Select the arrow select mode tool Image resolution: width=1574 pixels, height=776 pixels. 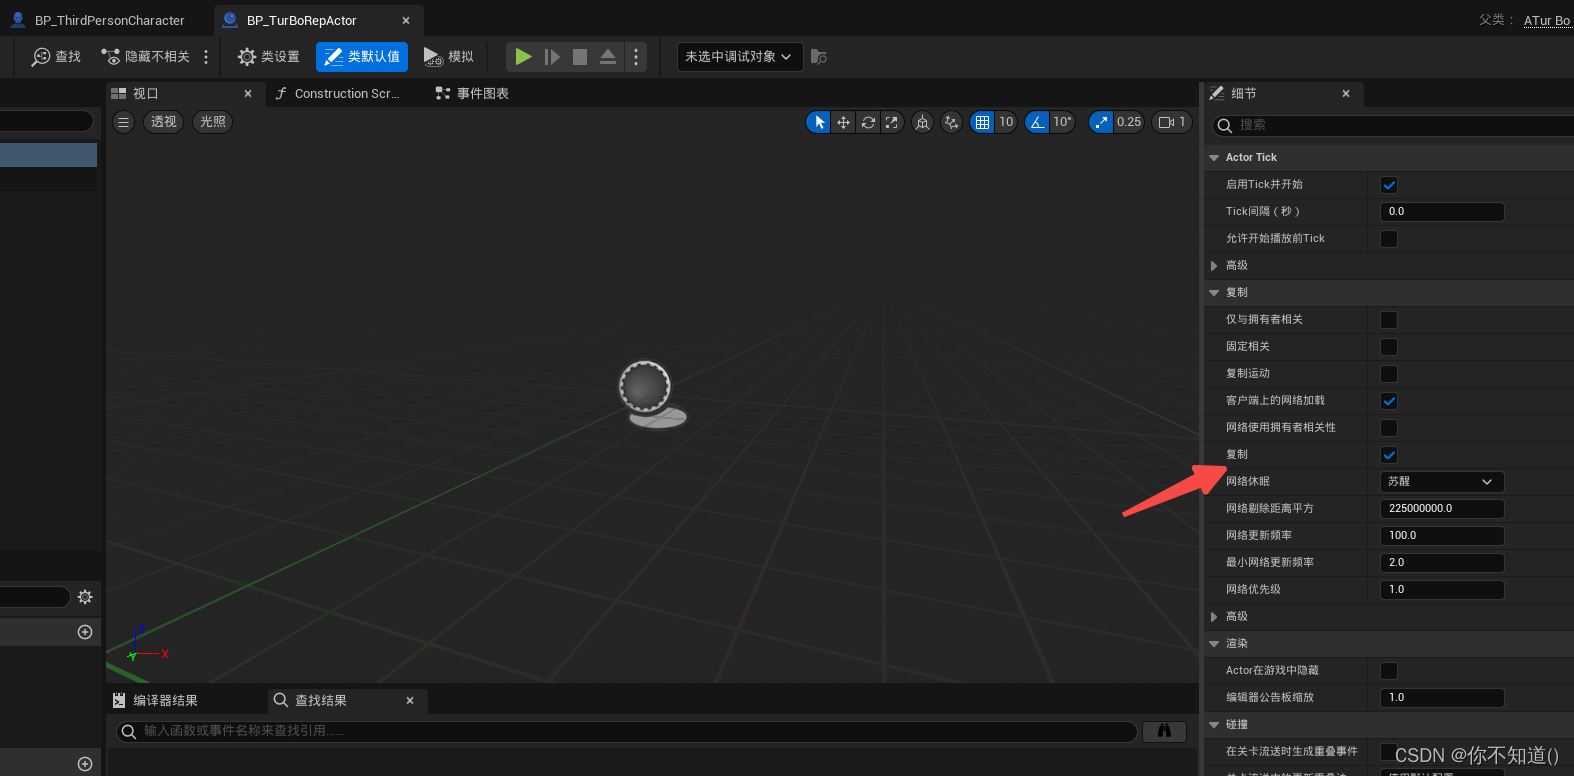coord(819,122)
